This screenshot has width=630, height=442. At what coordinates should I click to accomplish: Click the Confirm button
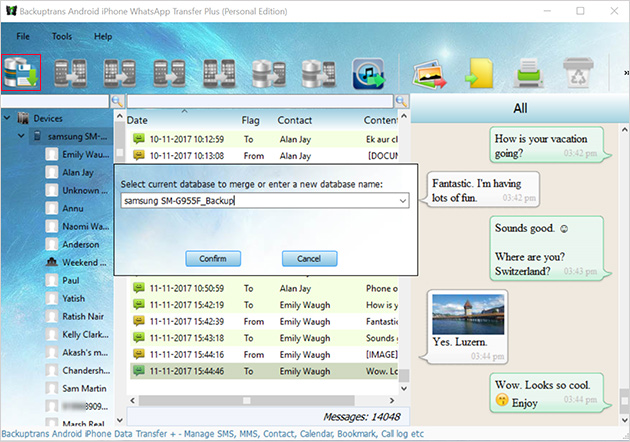(213, 259)
